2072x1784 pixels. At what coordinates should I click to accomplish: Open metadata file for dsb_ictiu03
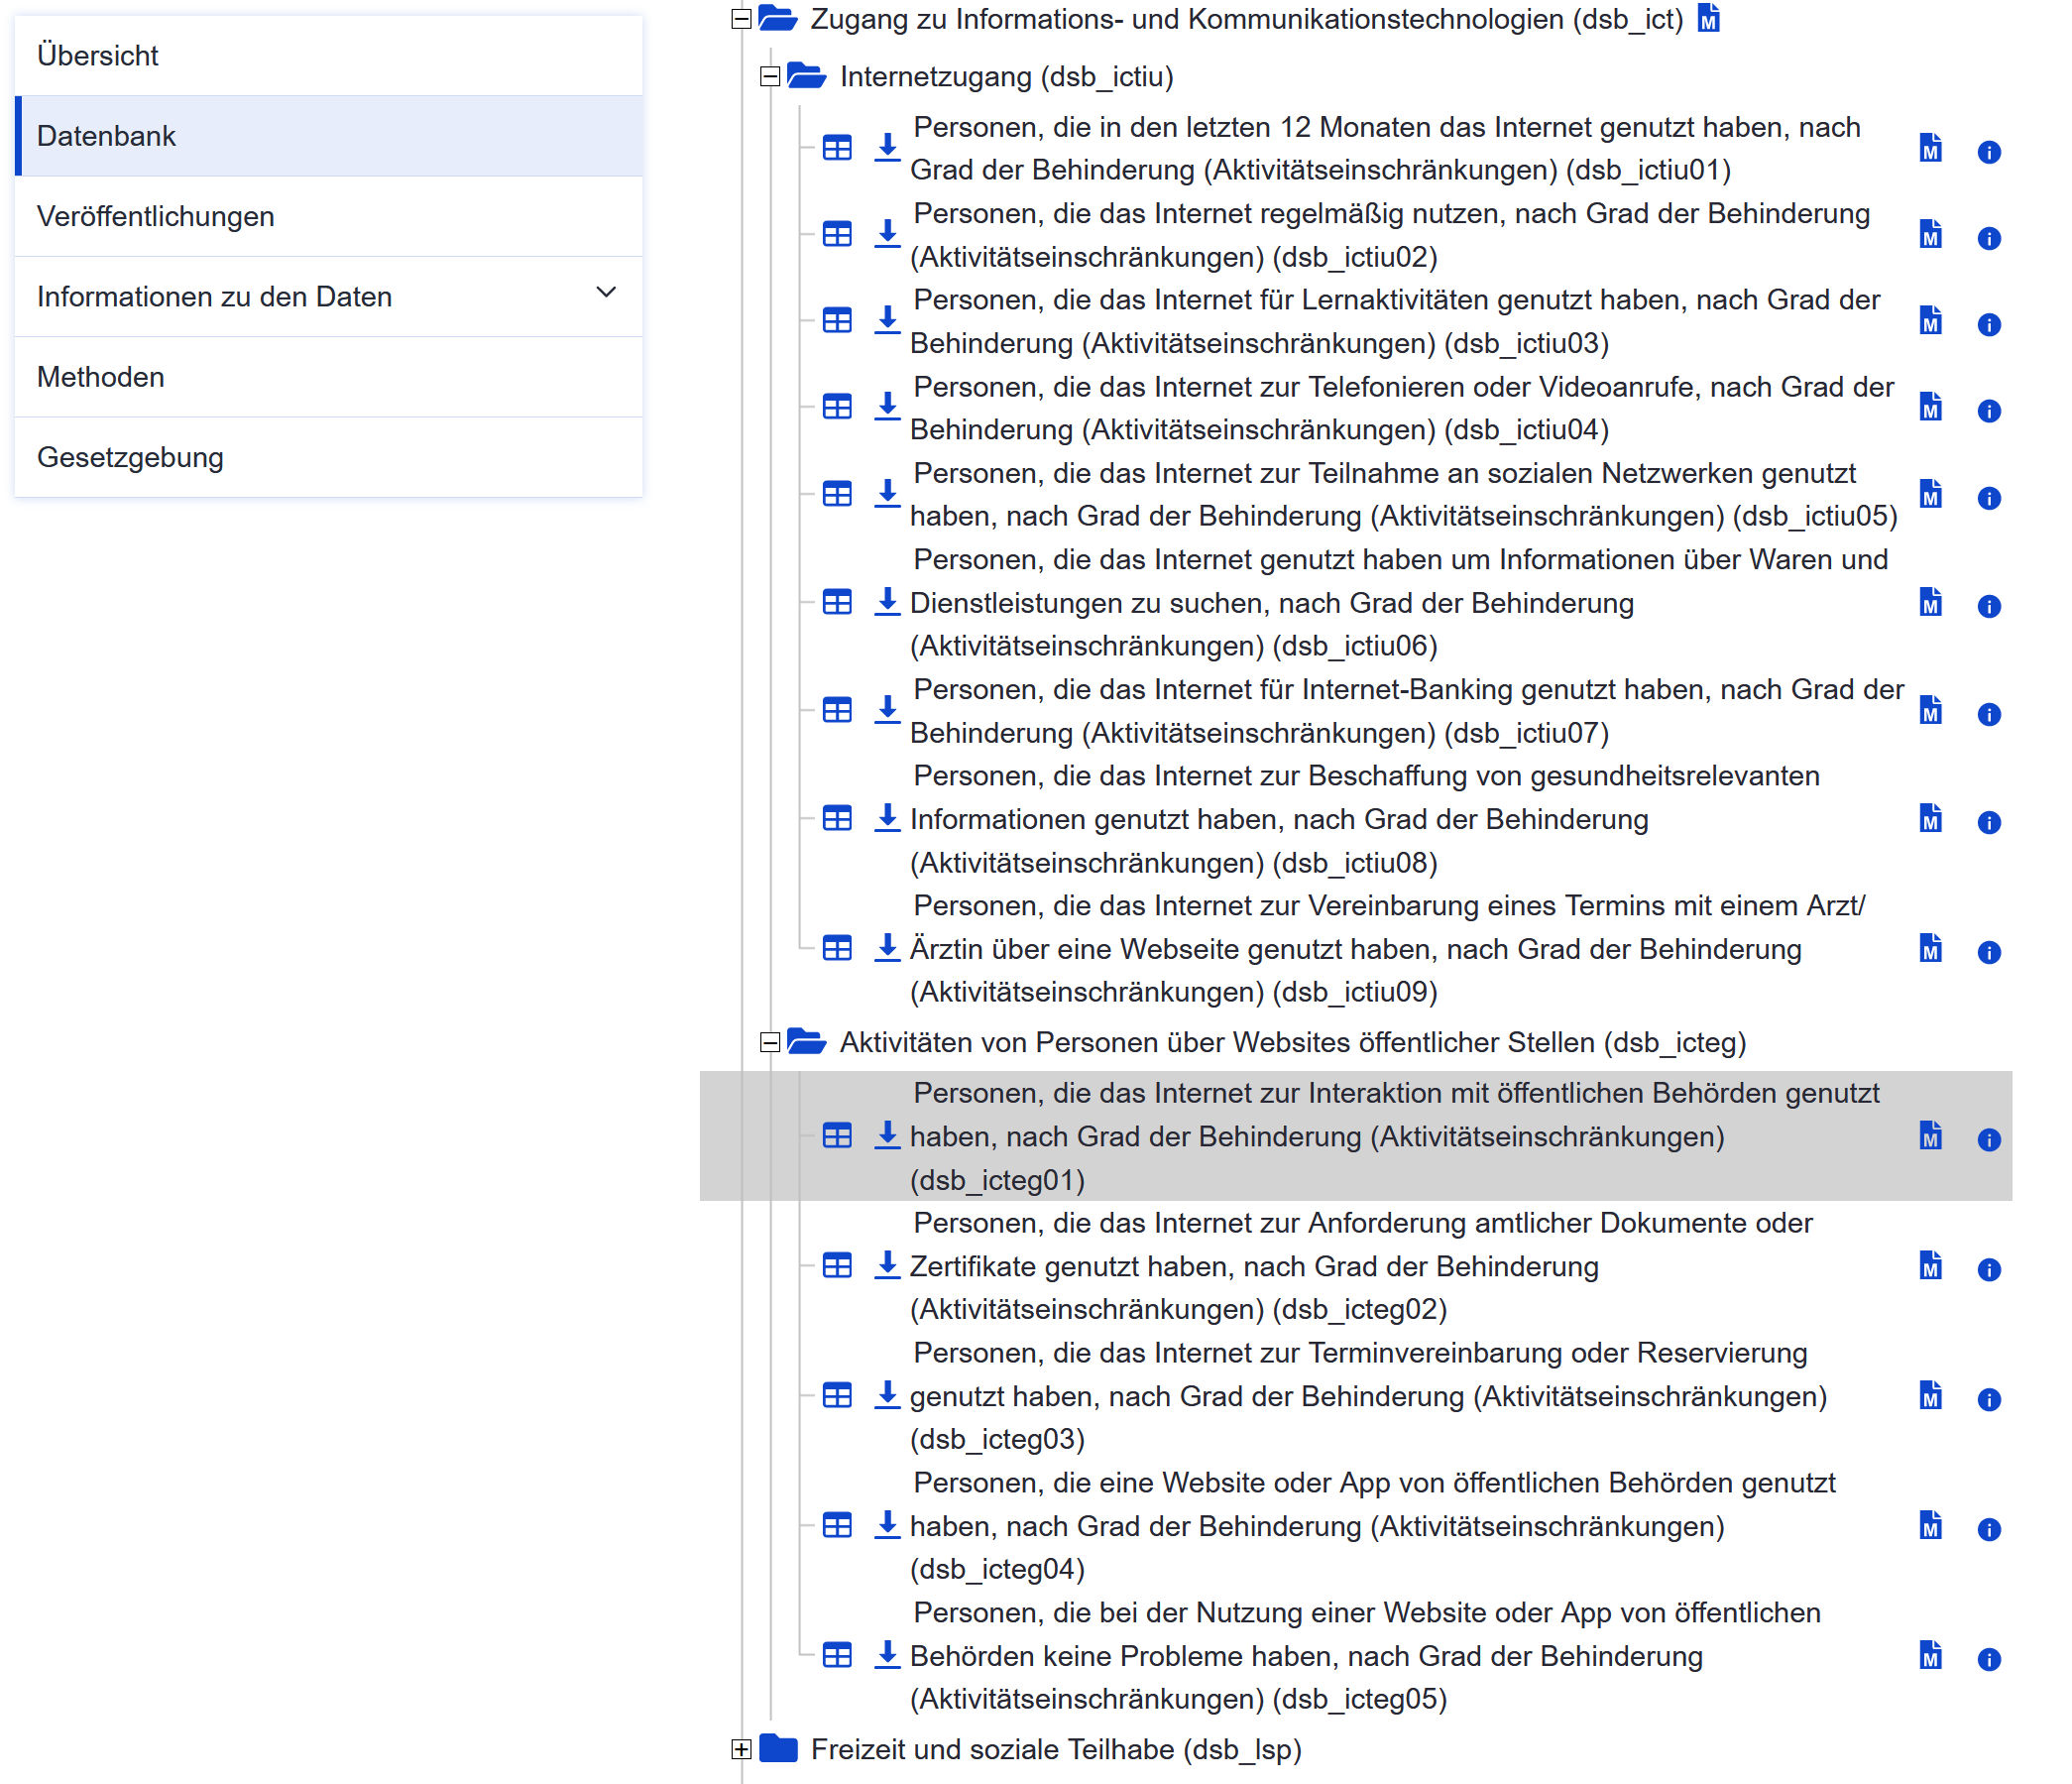pyautogui.click(x=1931, y=320)
